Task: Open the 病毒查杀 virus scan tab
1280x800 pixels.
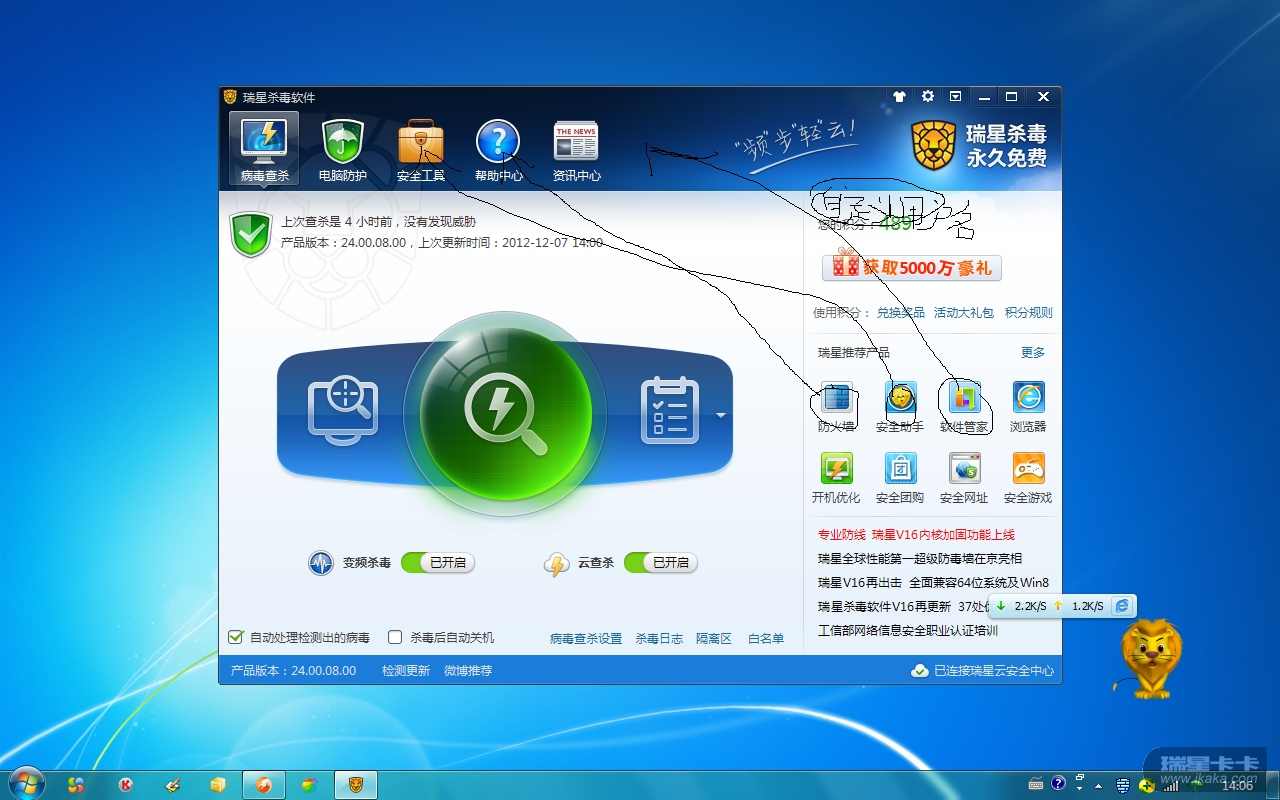Action: tap(264, 150)
